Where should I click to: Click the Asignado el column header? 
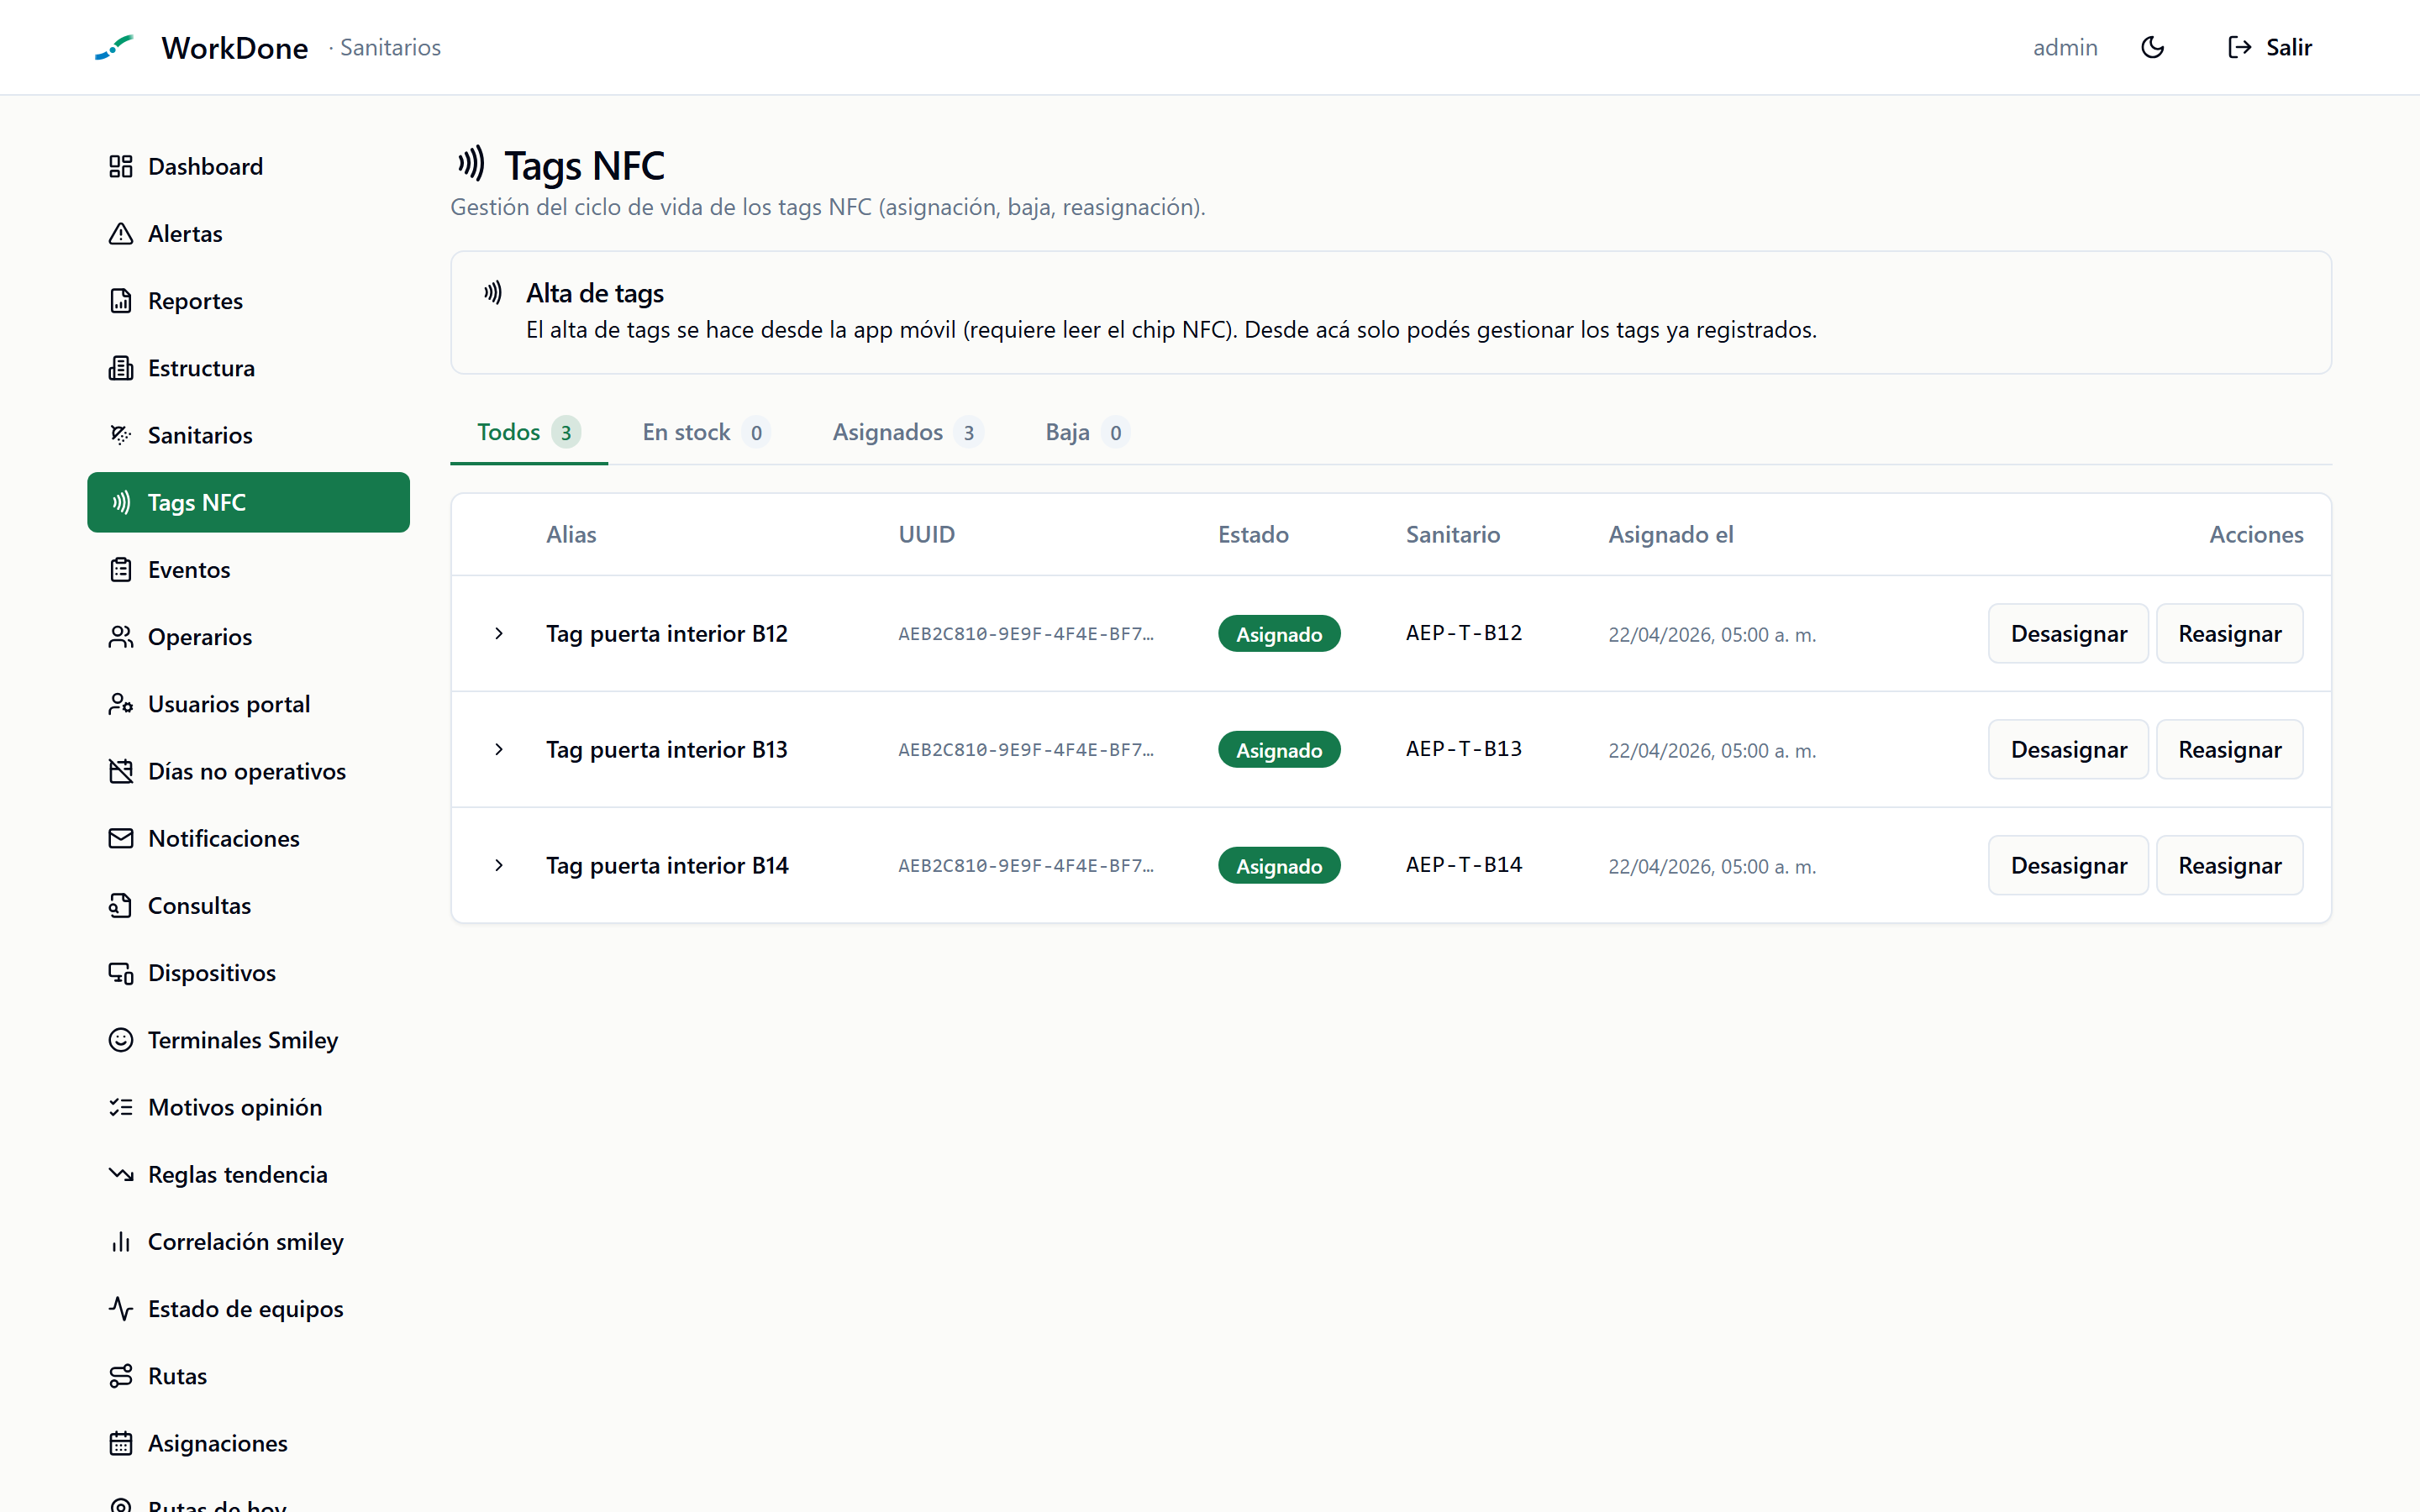coord(1670,534)
